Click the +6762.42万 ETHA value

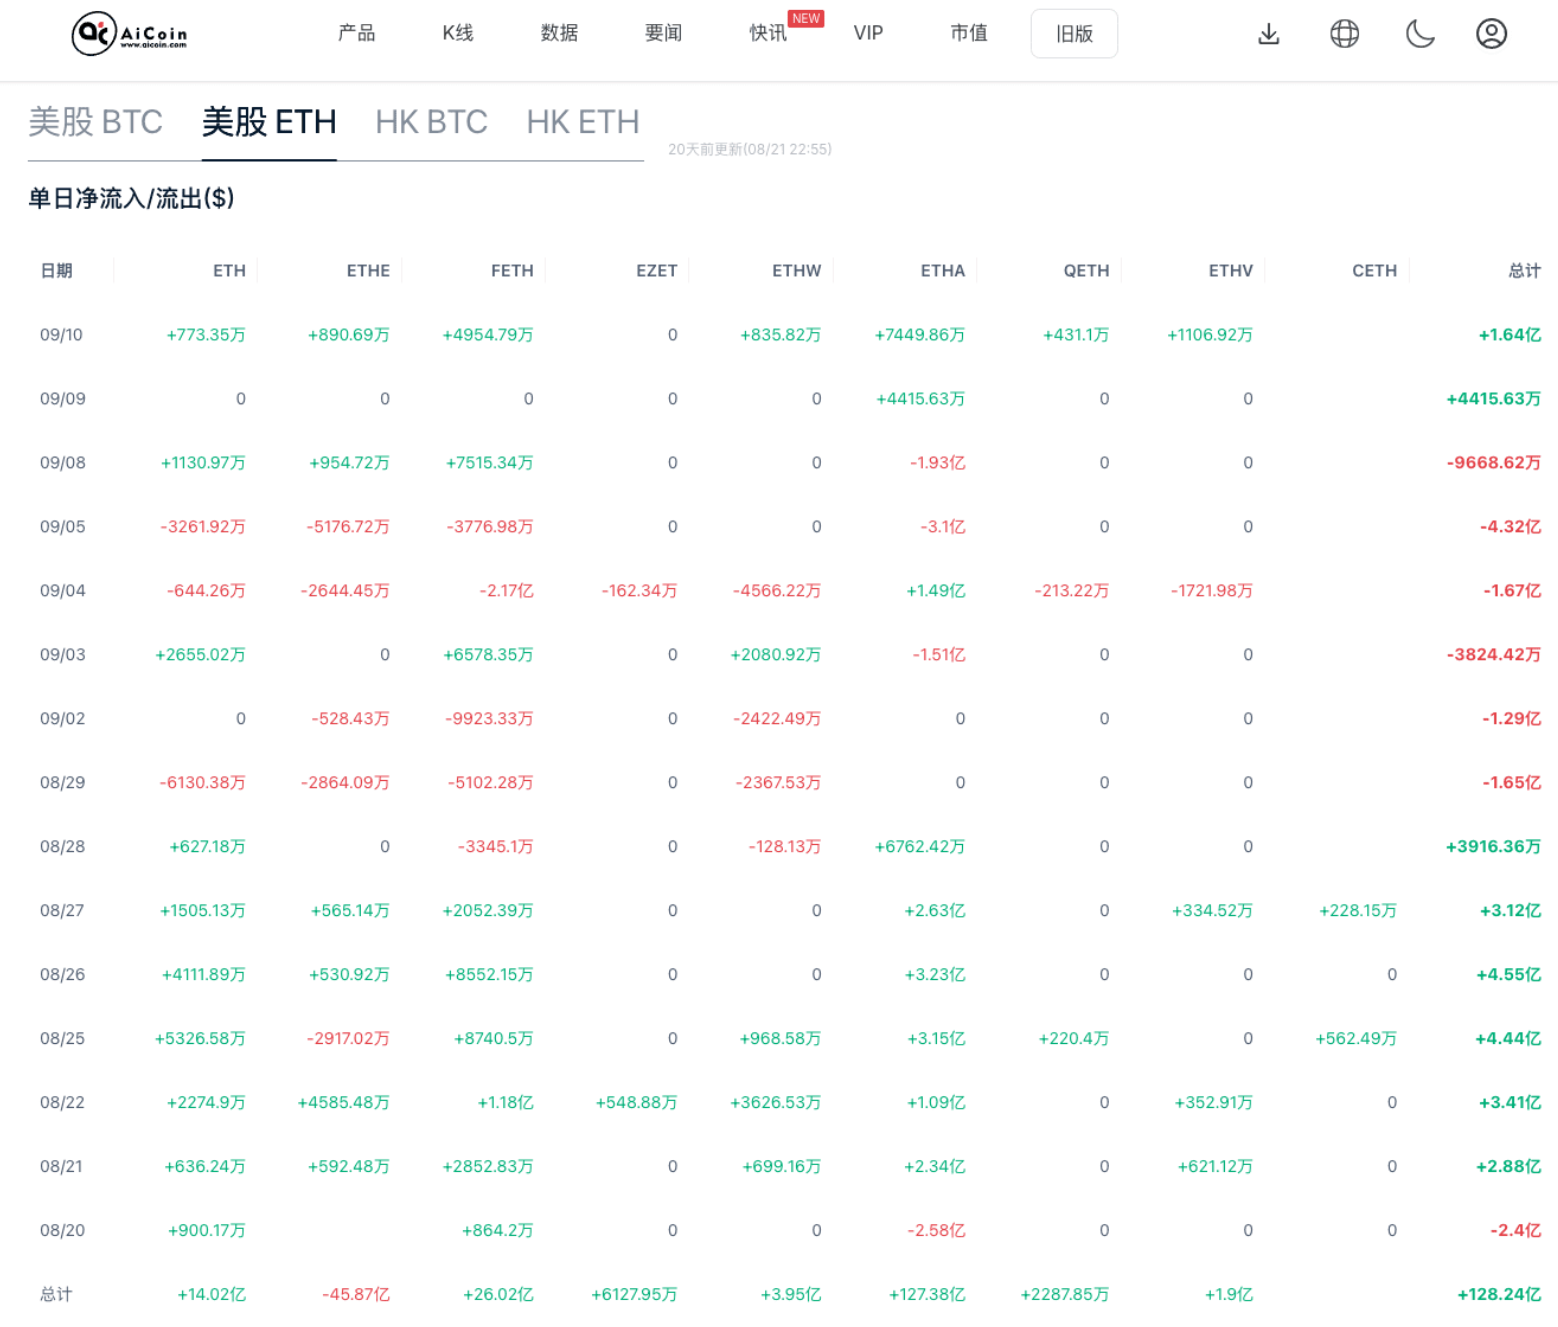tap(919, 847)
